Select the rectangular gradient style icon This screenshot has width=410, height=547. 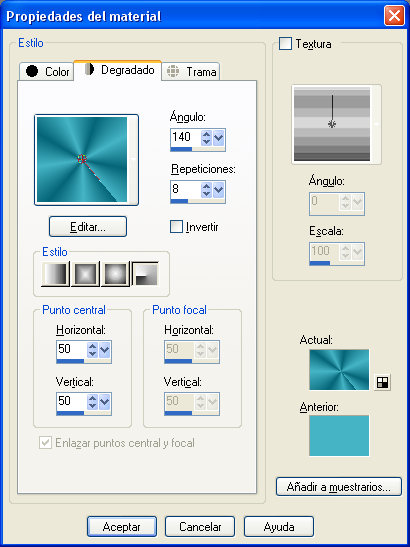click(85, 274)
